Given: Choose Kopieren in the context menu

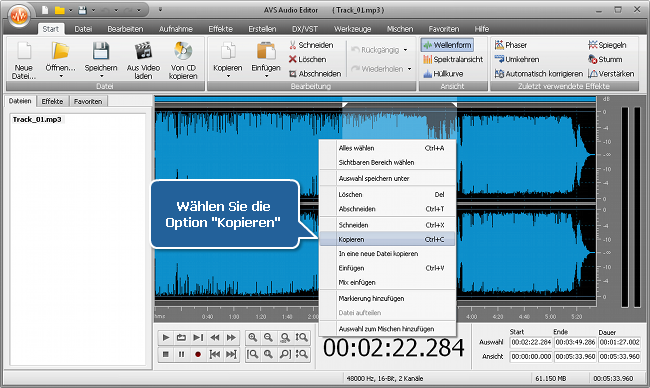Looking at the screenshot, I should coord(387,239).
